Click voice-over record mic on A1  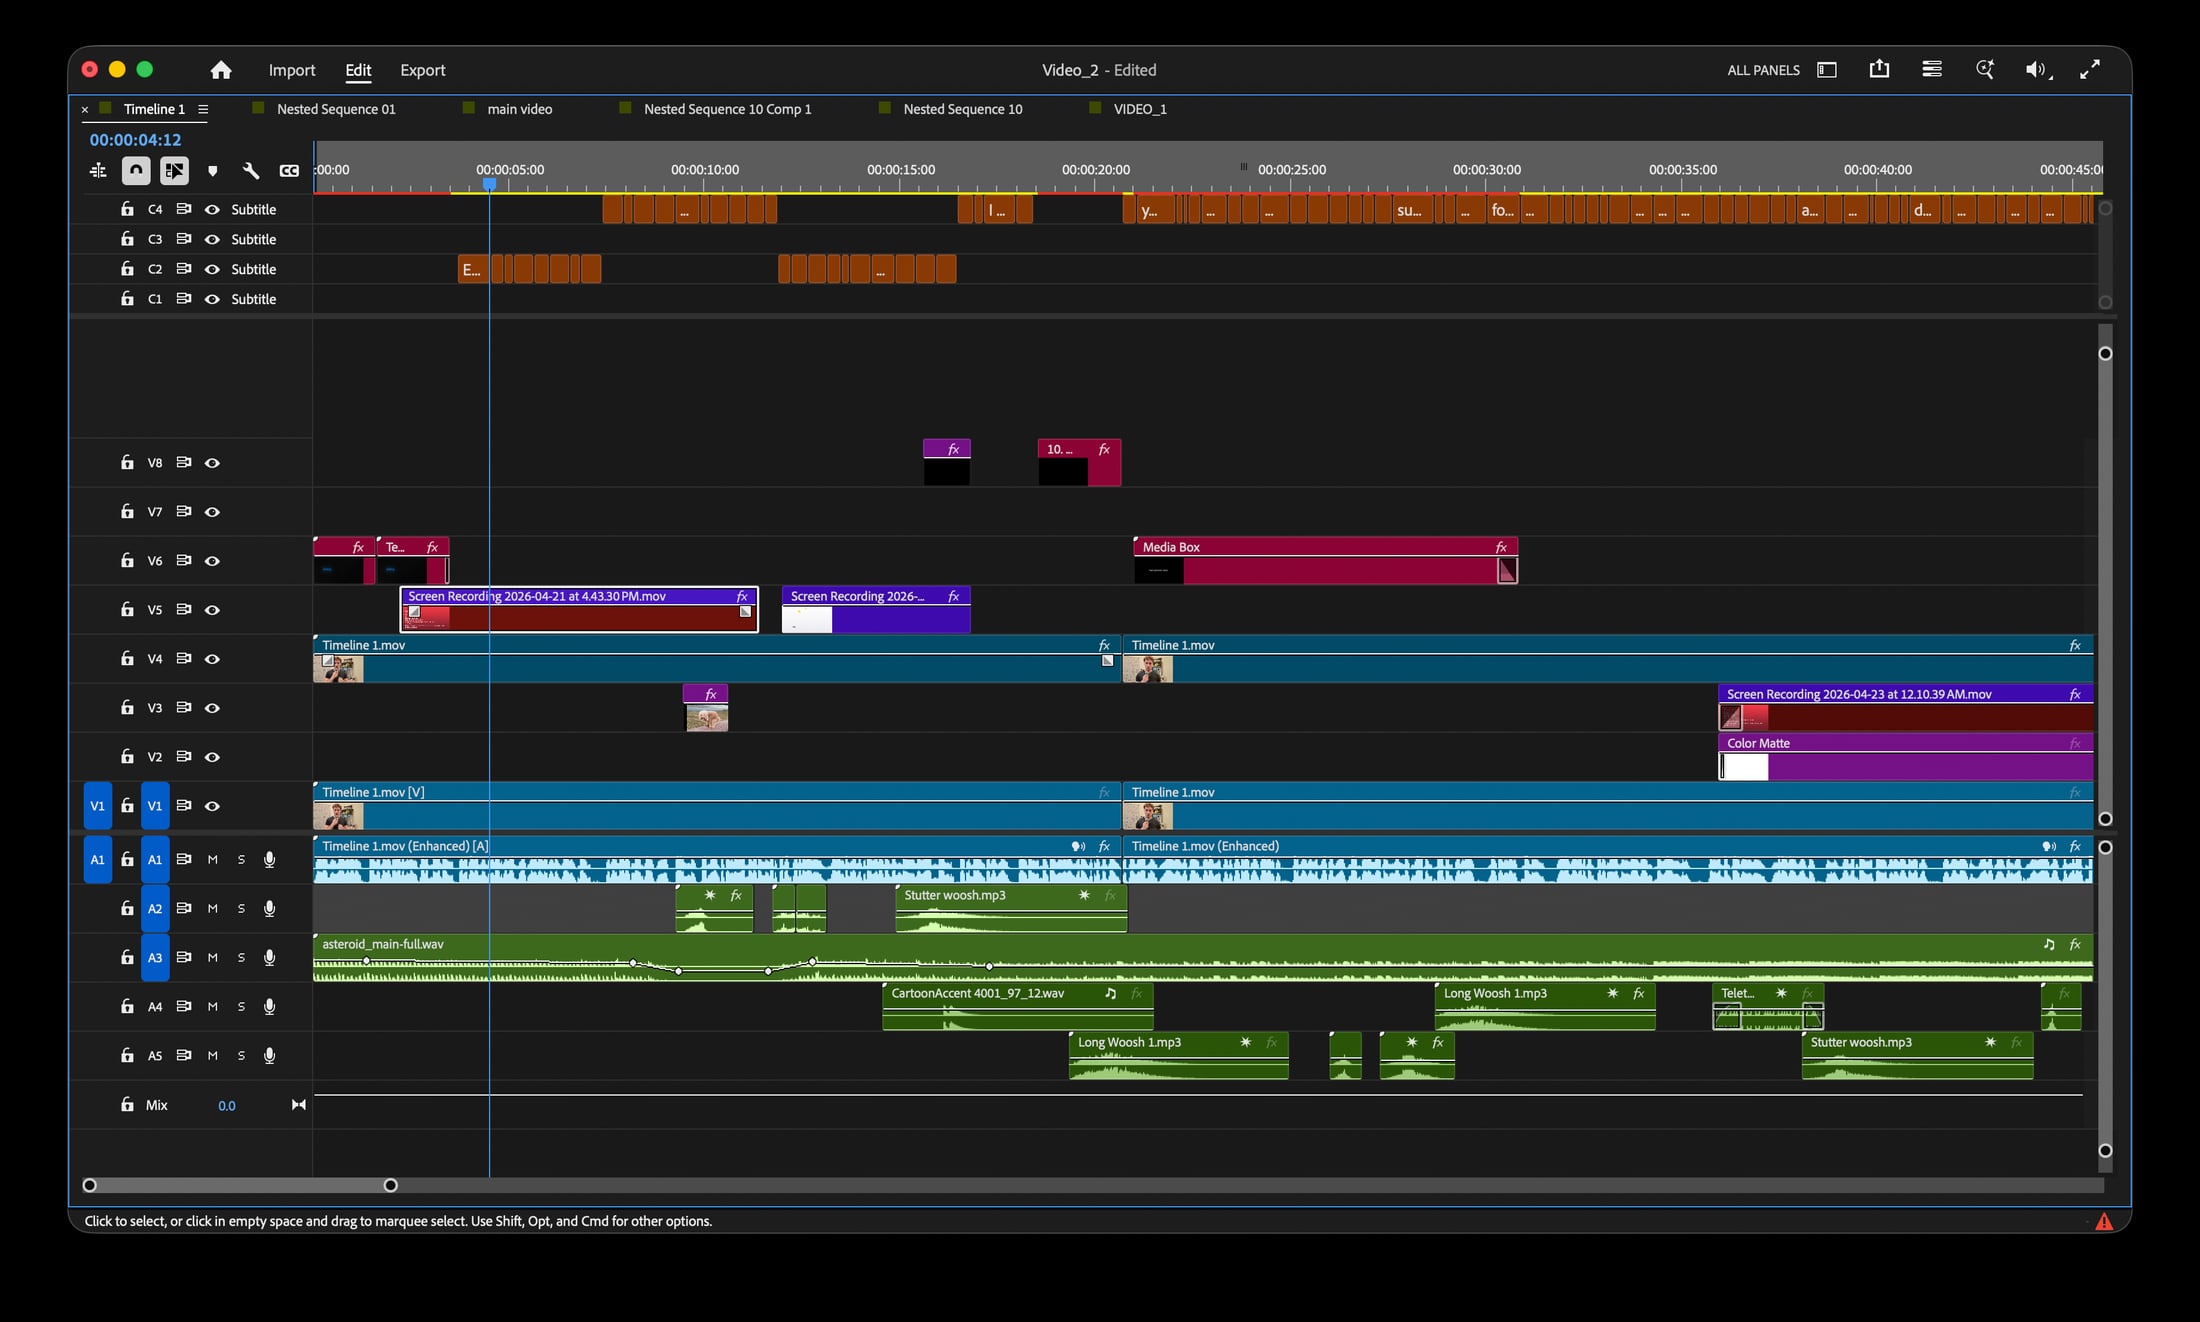pyautogui.click(x=269, y=859)
